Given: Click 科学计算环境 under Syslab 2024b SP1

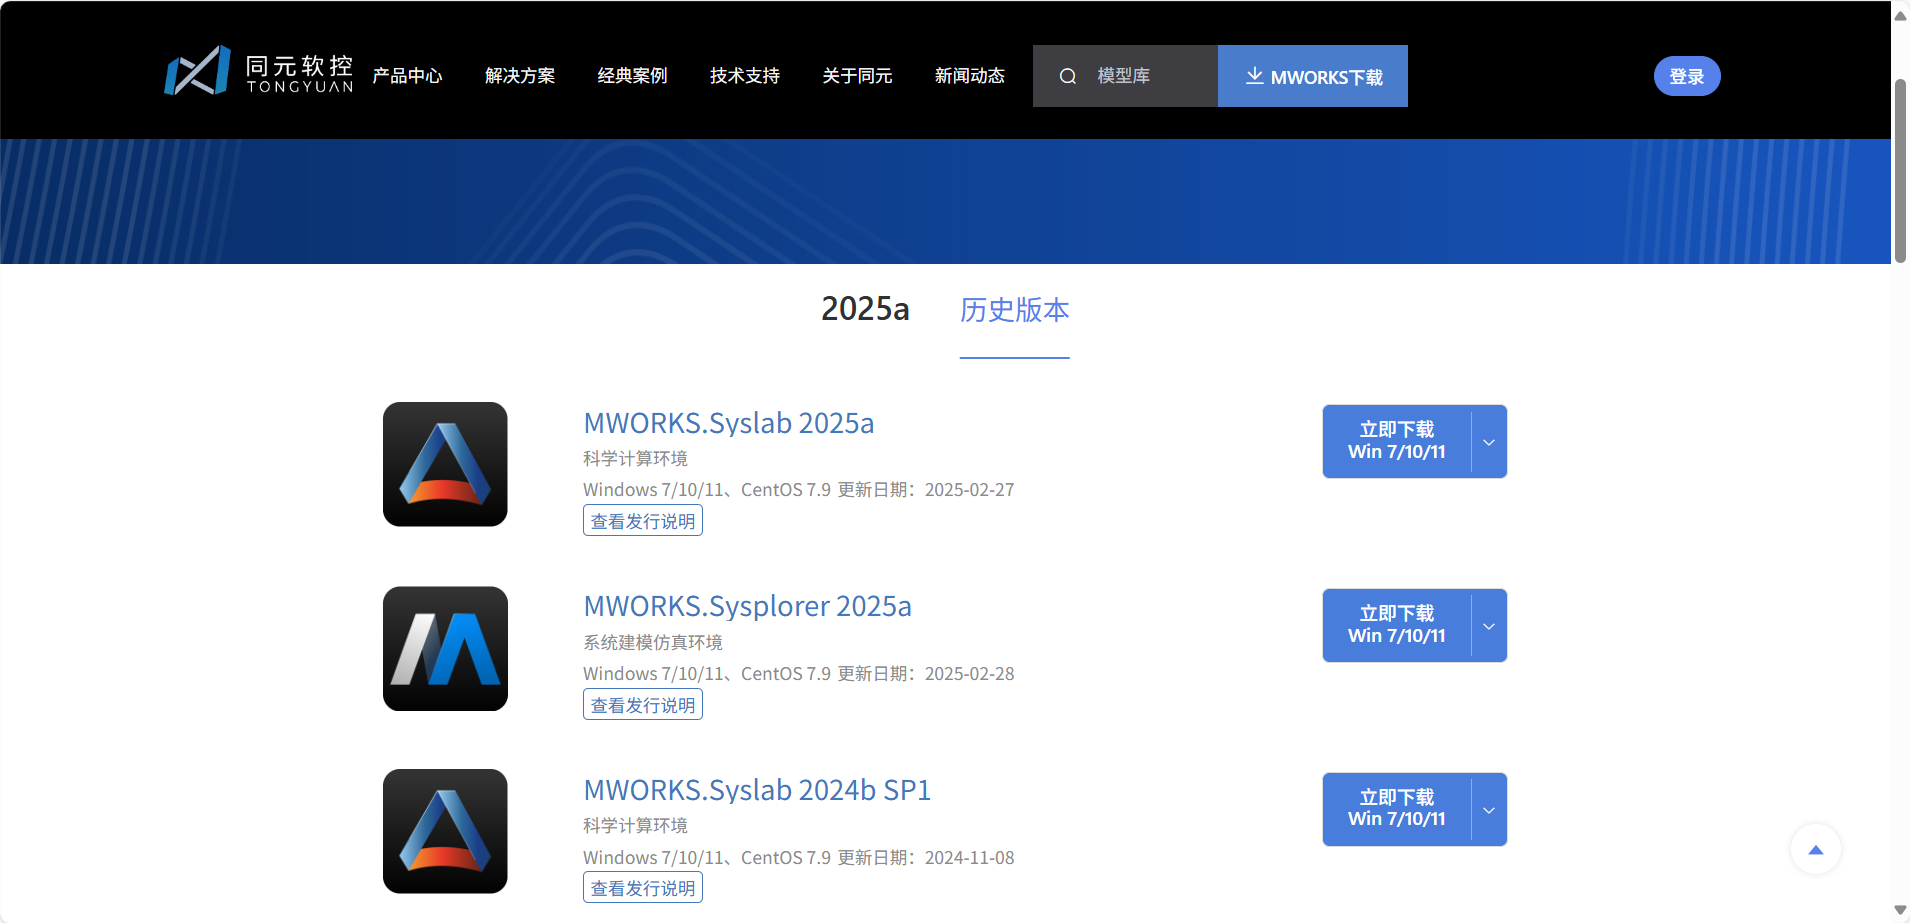Looking at the screenshot, I should pyautogui.click(x=636, y=826).
